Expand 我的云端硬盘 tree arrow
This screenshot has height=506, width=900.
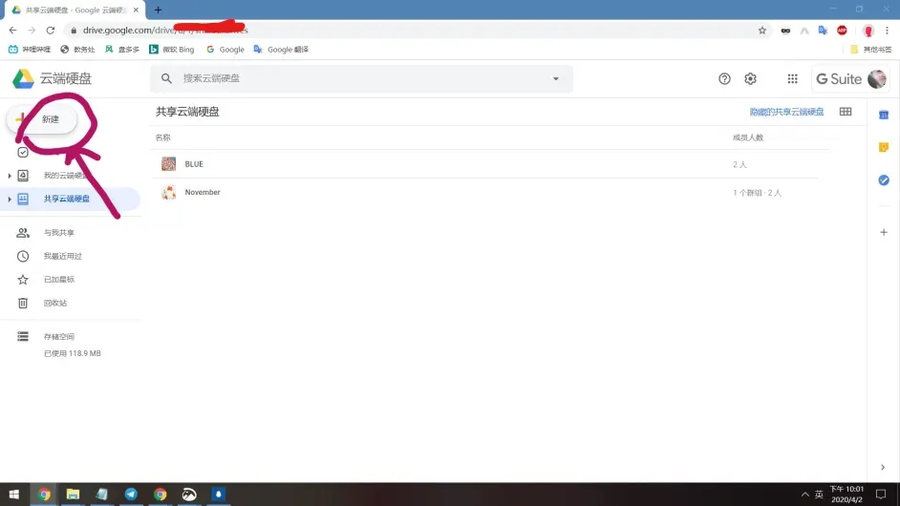(10, 176)
